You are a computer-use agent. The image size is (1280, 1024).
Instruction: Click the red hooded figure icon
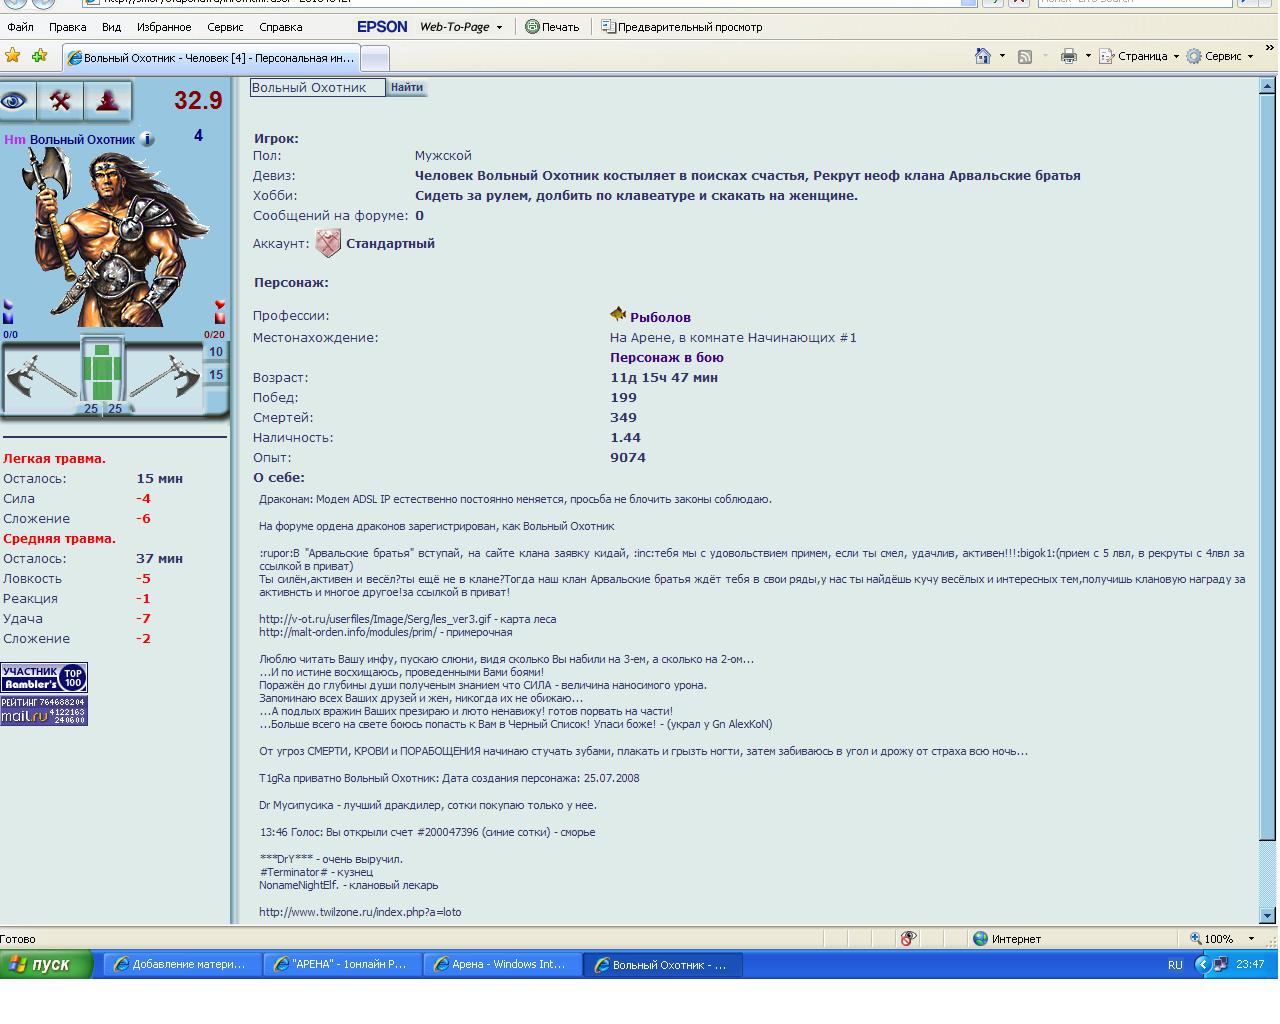pos(107,100)
